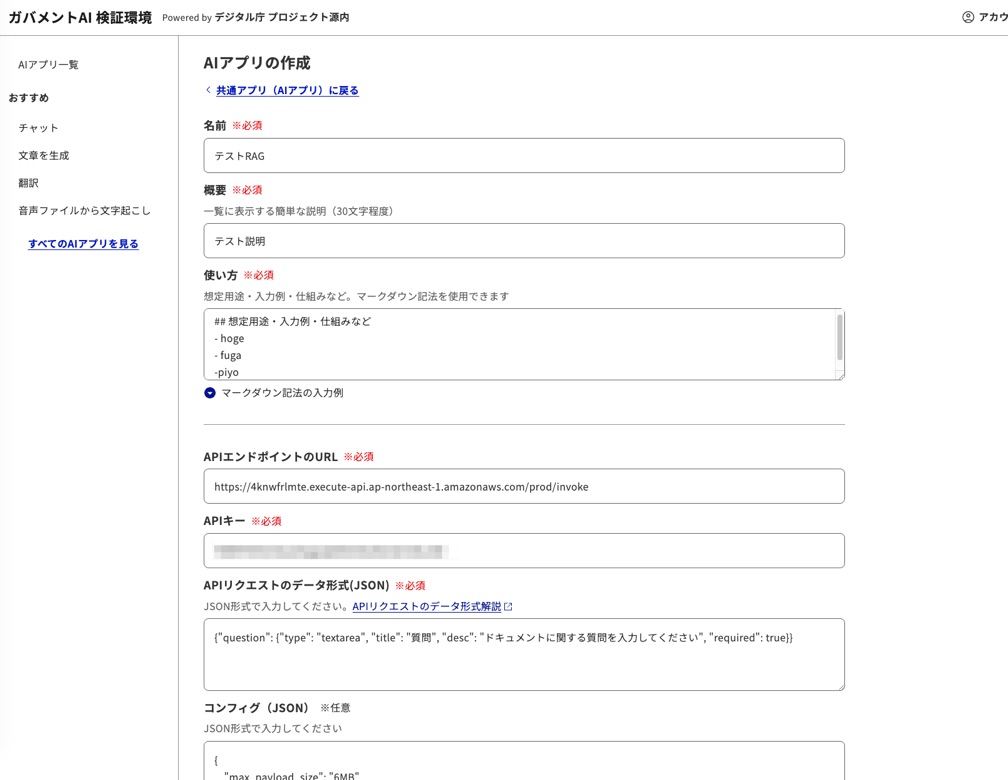The image size is (1008, 780).
Task: Select 翻訳 from the sidebar
Action: [x=27, y=184]
